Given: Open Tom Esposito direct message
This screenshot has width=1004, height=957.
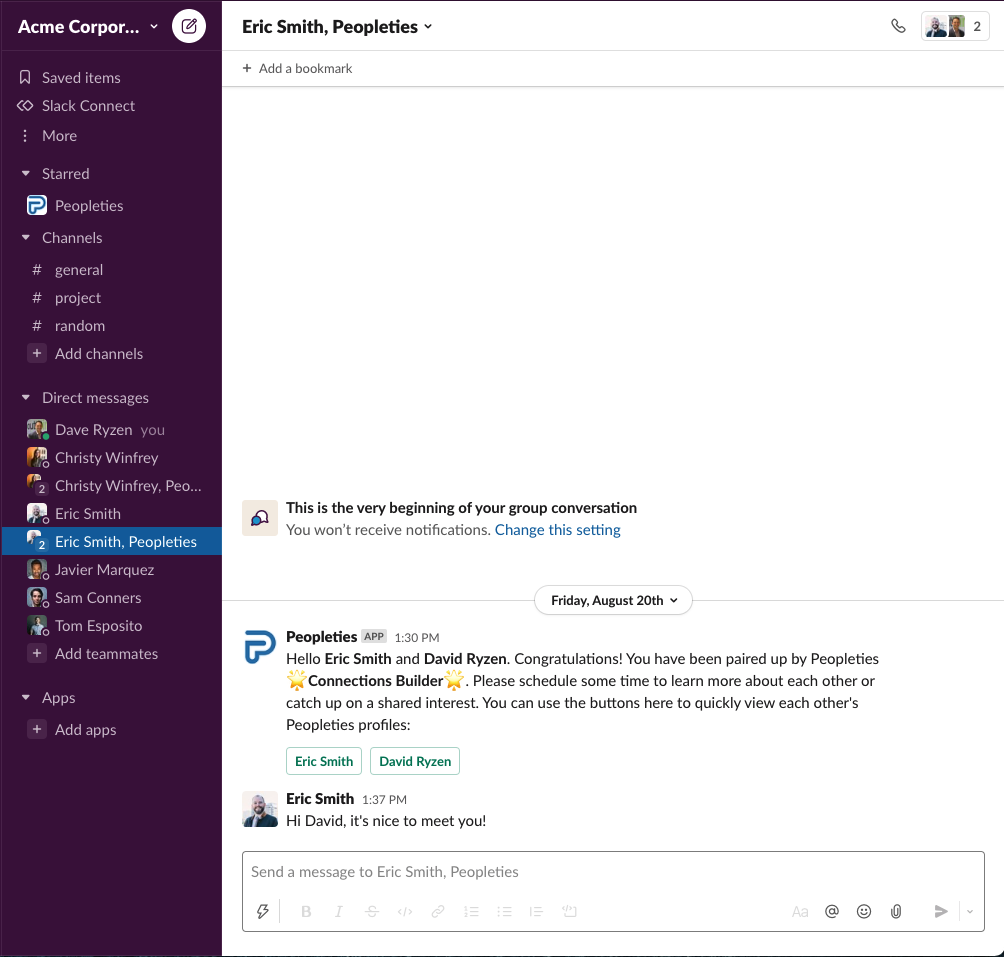Looking at the screenshot, I should (111, 626).
